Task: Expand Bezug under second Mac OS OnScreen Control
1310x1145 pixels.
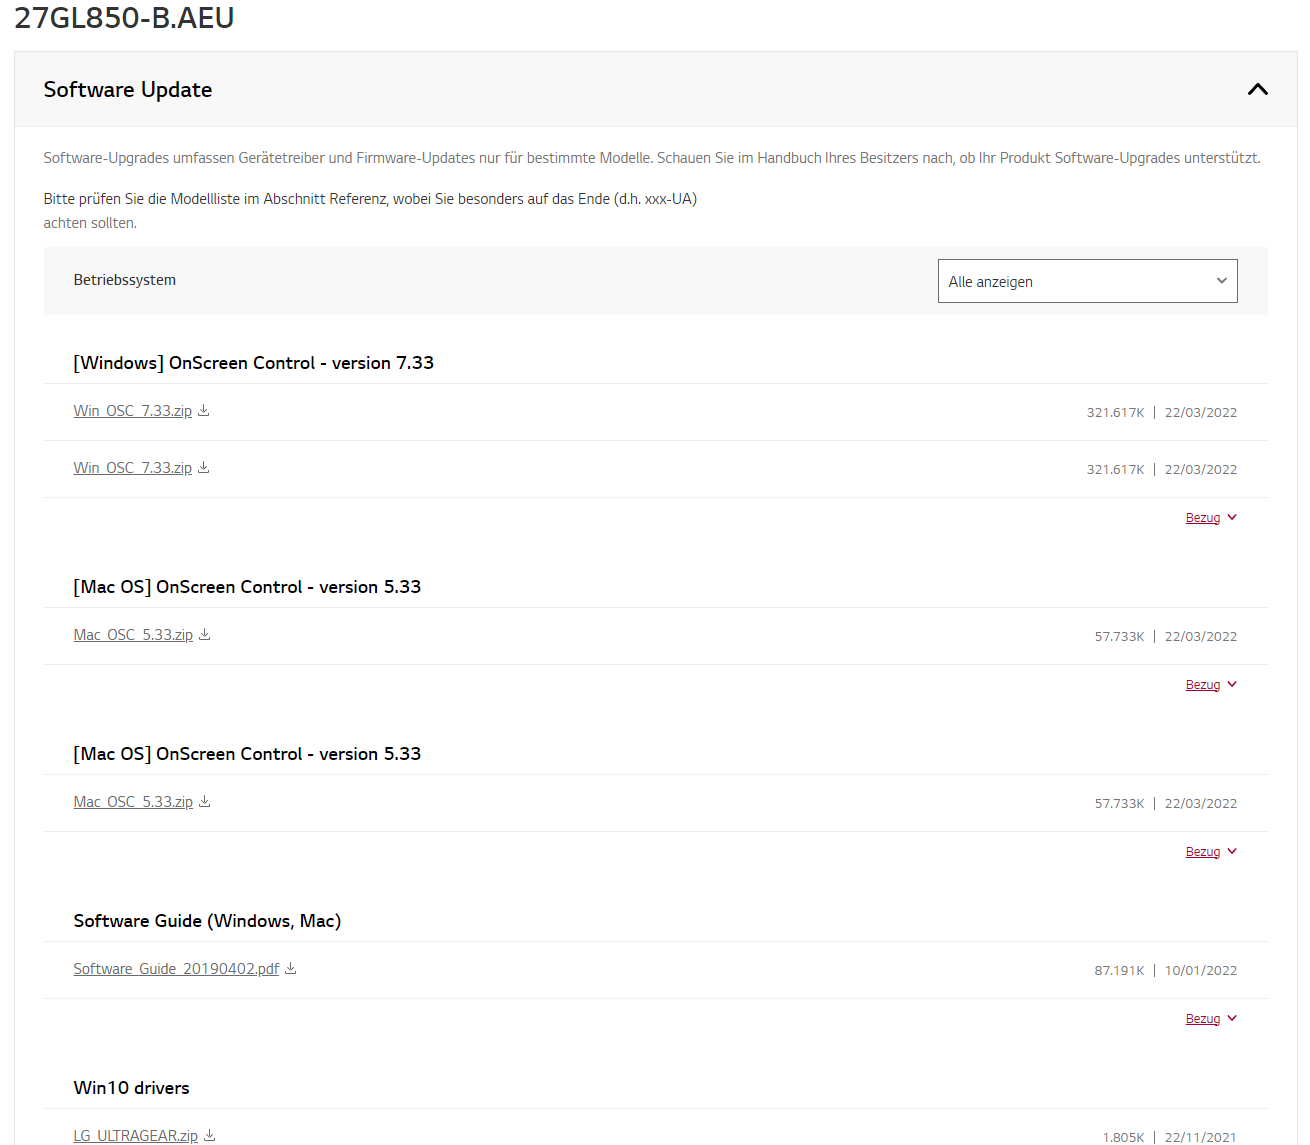Action: click(1203, 852)
